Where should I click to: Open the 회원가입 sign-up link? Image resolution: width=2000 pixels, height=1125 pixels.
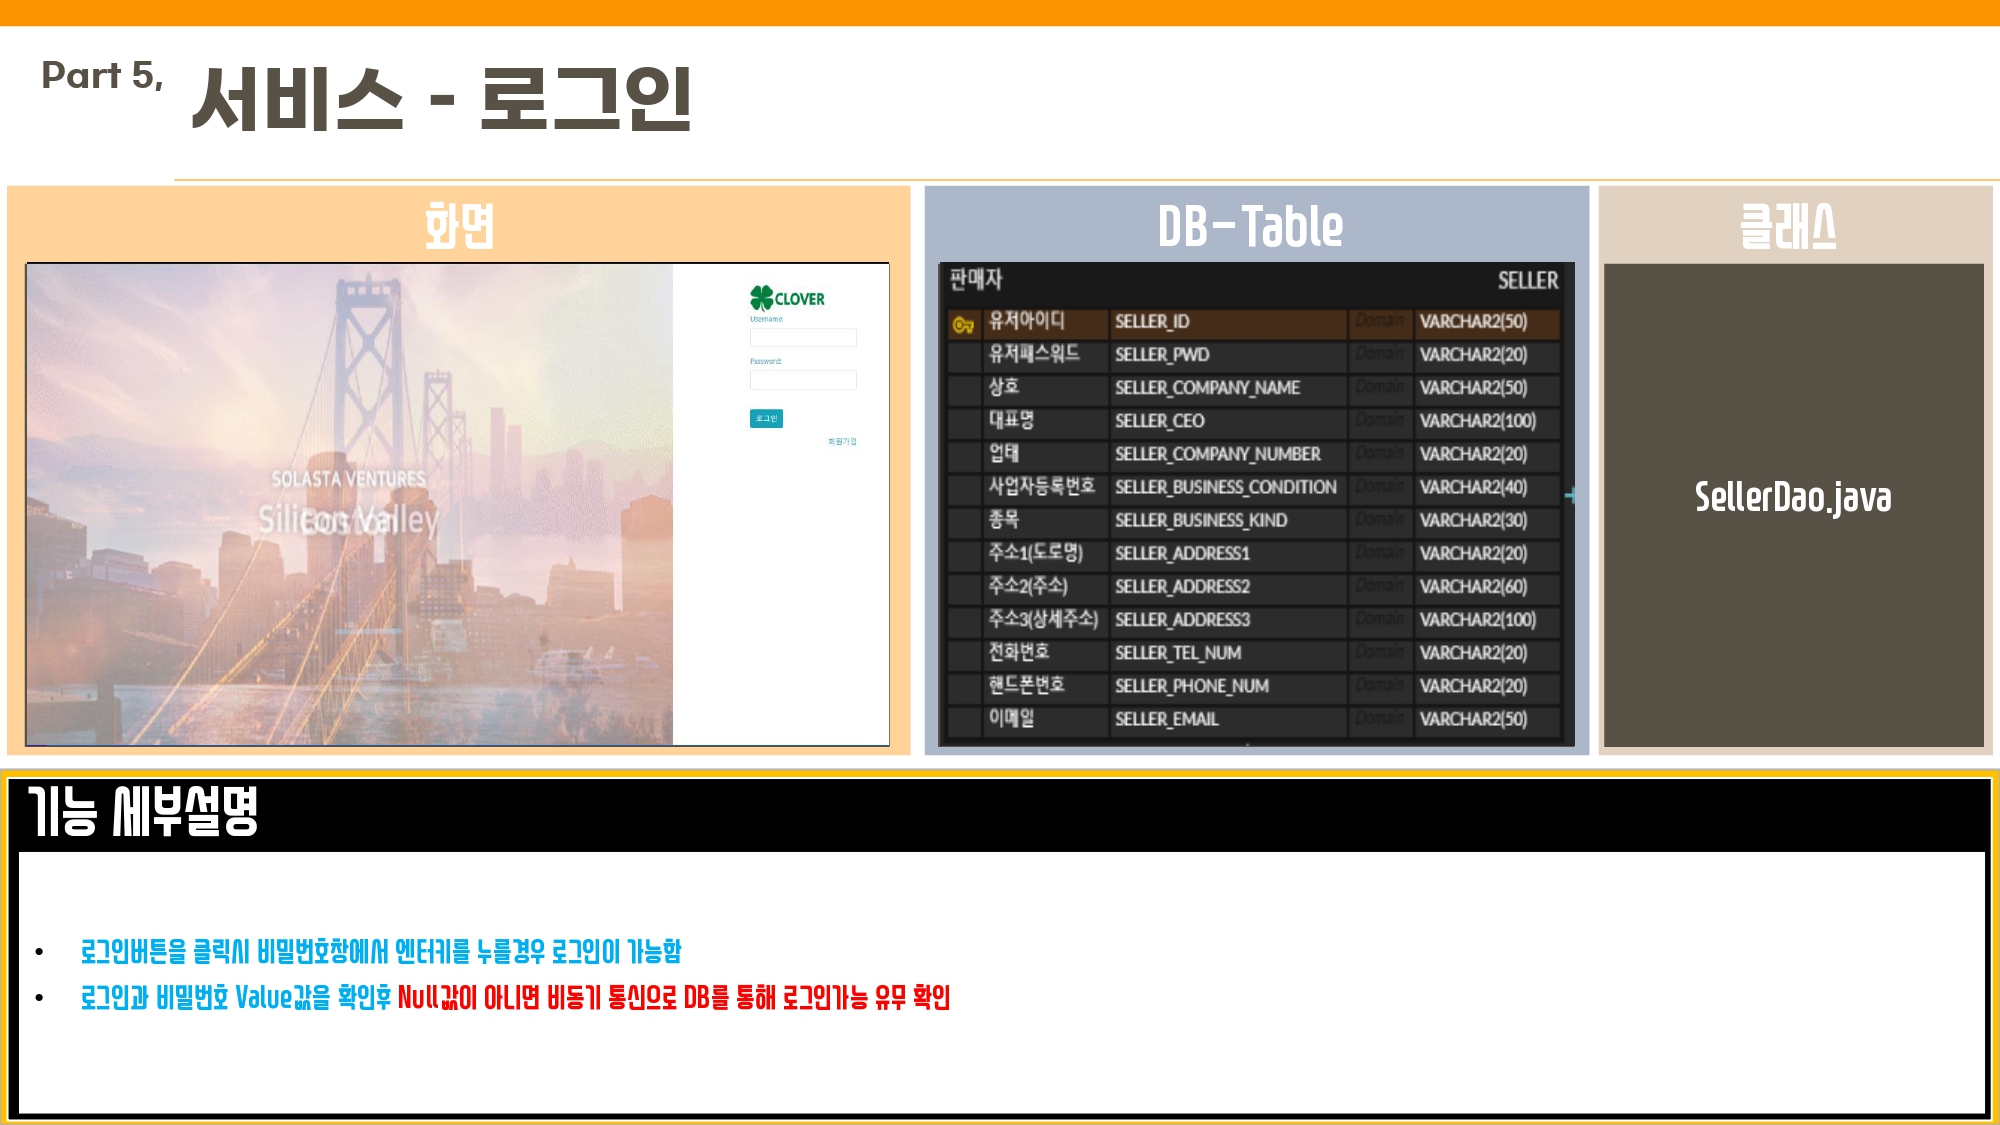point(842,441)
